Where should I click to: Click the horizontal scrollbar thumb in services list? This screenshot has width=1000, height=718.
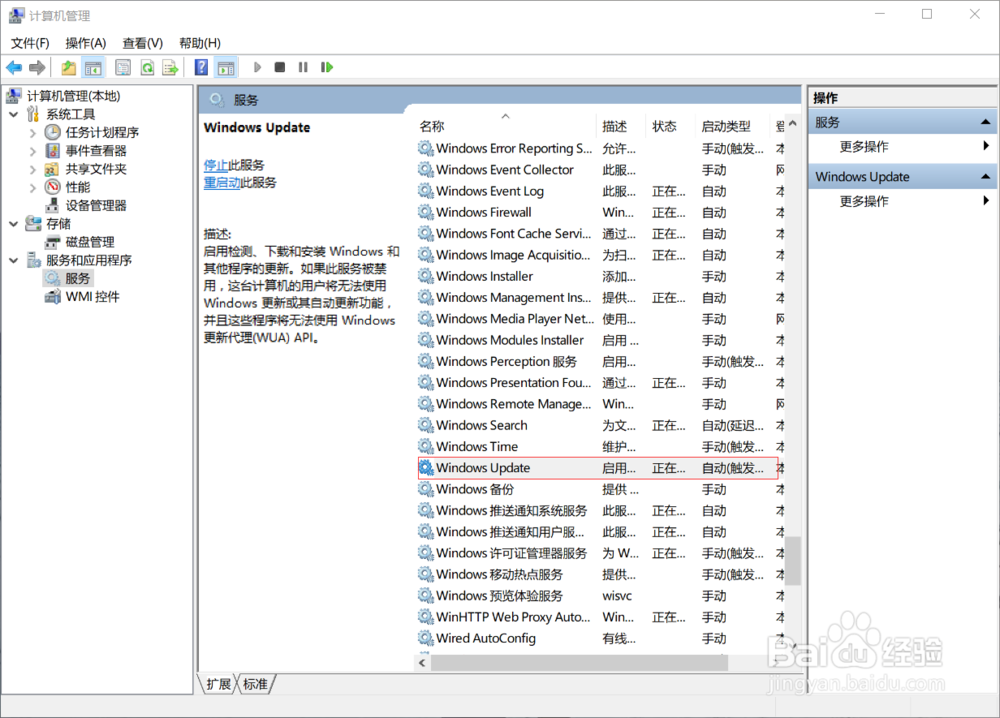(579, 663)
